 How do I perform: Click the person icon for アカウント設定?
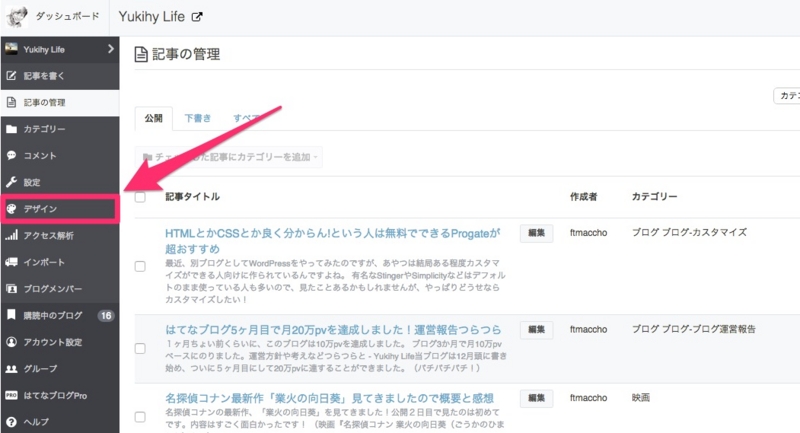(11, 342)
